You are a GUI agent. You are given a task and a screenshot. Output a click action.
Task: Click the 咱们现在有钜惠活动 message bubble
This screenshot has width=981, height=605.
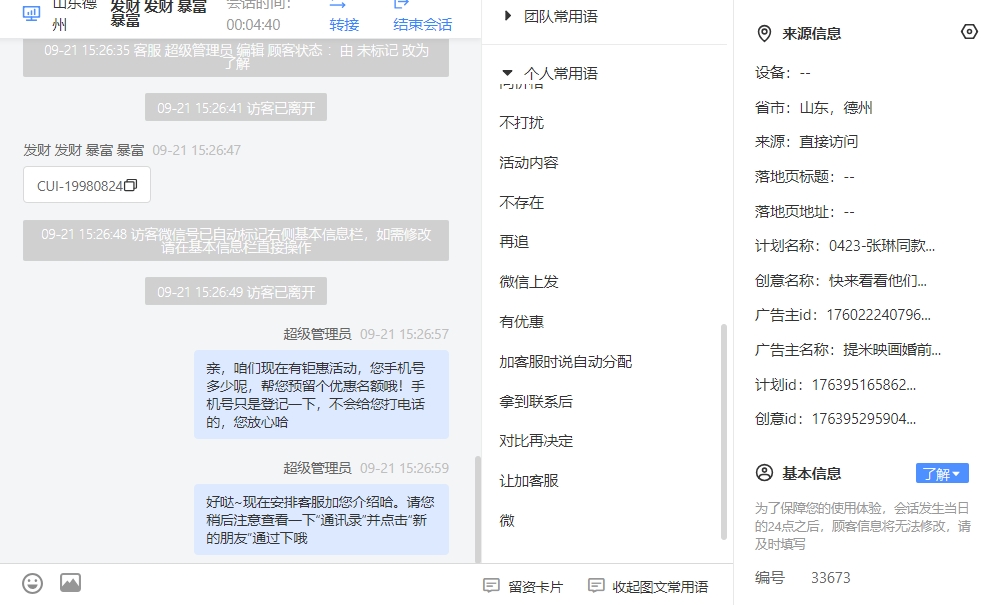(x=321, y=395)
